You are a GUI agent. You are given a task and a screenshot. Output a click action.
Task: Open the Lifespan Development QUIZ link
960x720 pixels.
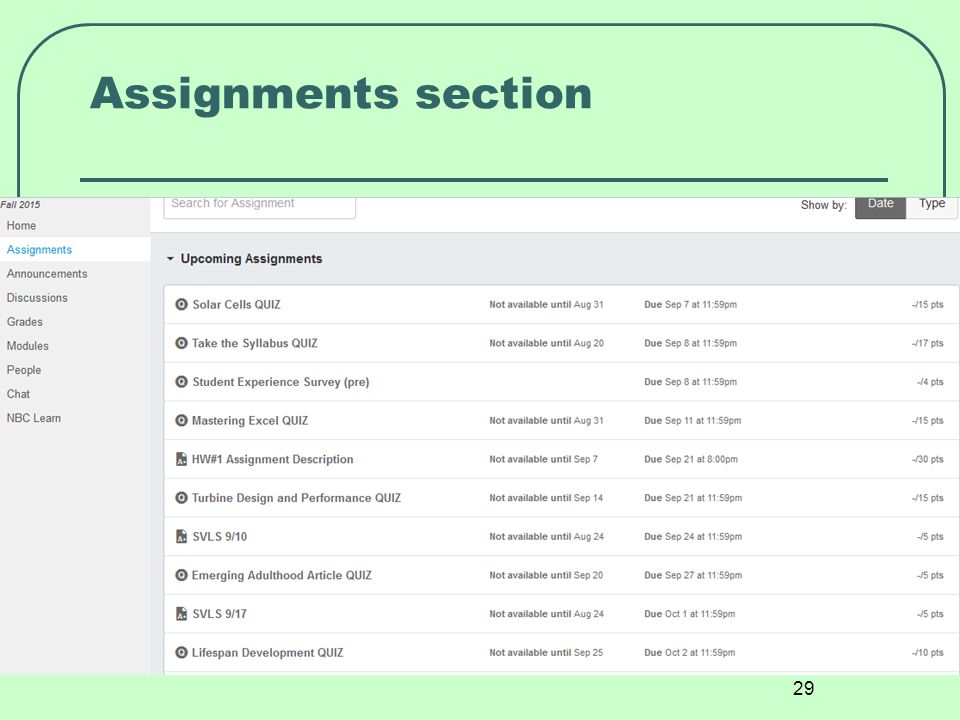click(x=268, y=653)
